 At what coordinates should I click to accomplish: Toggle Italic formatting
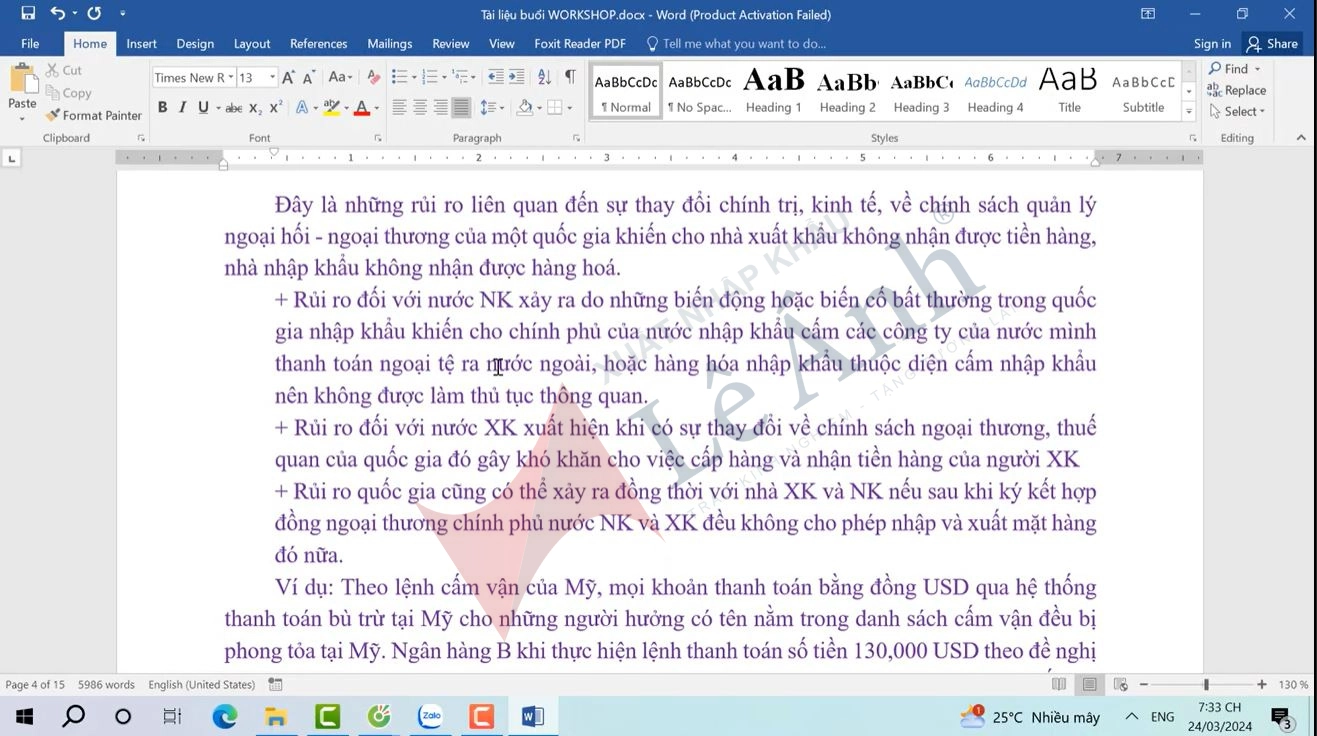click(x=182, y=106)
